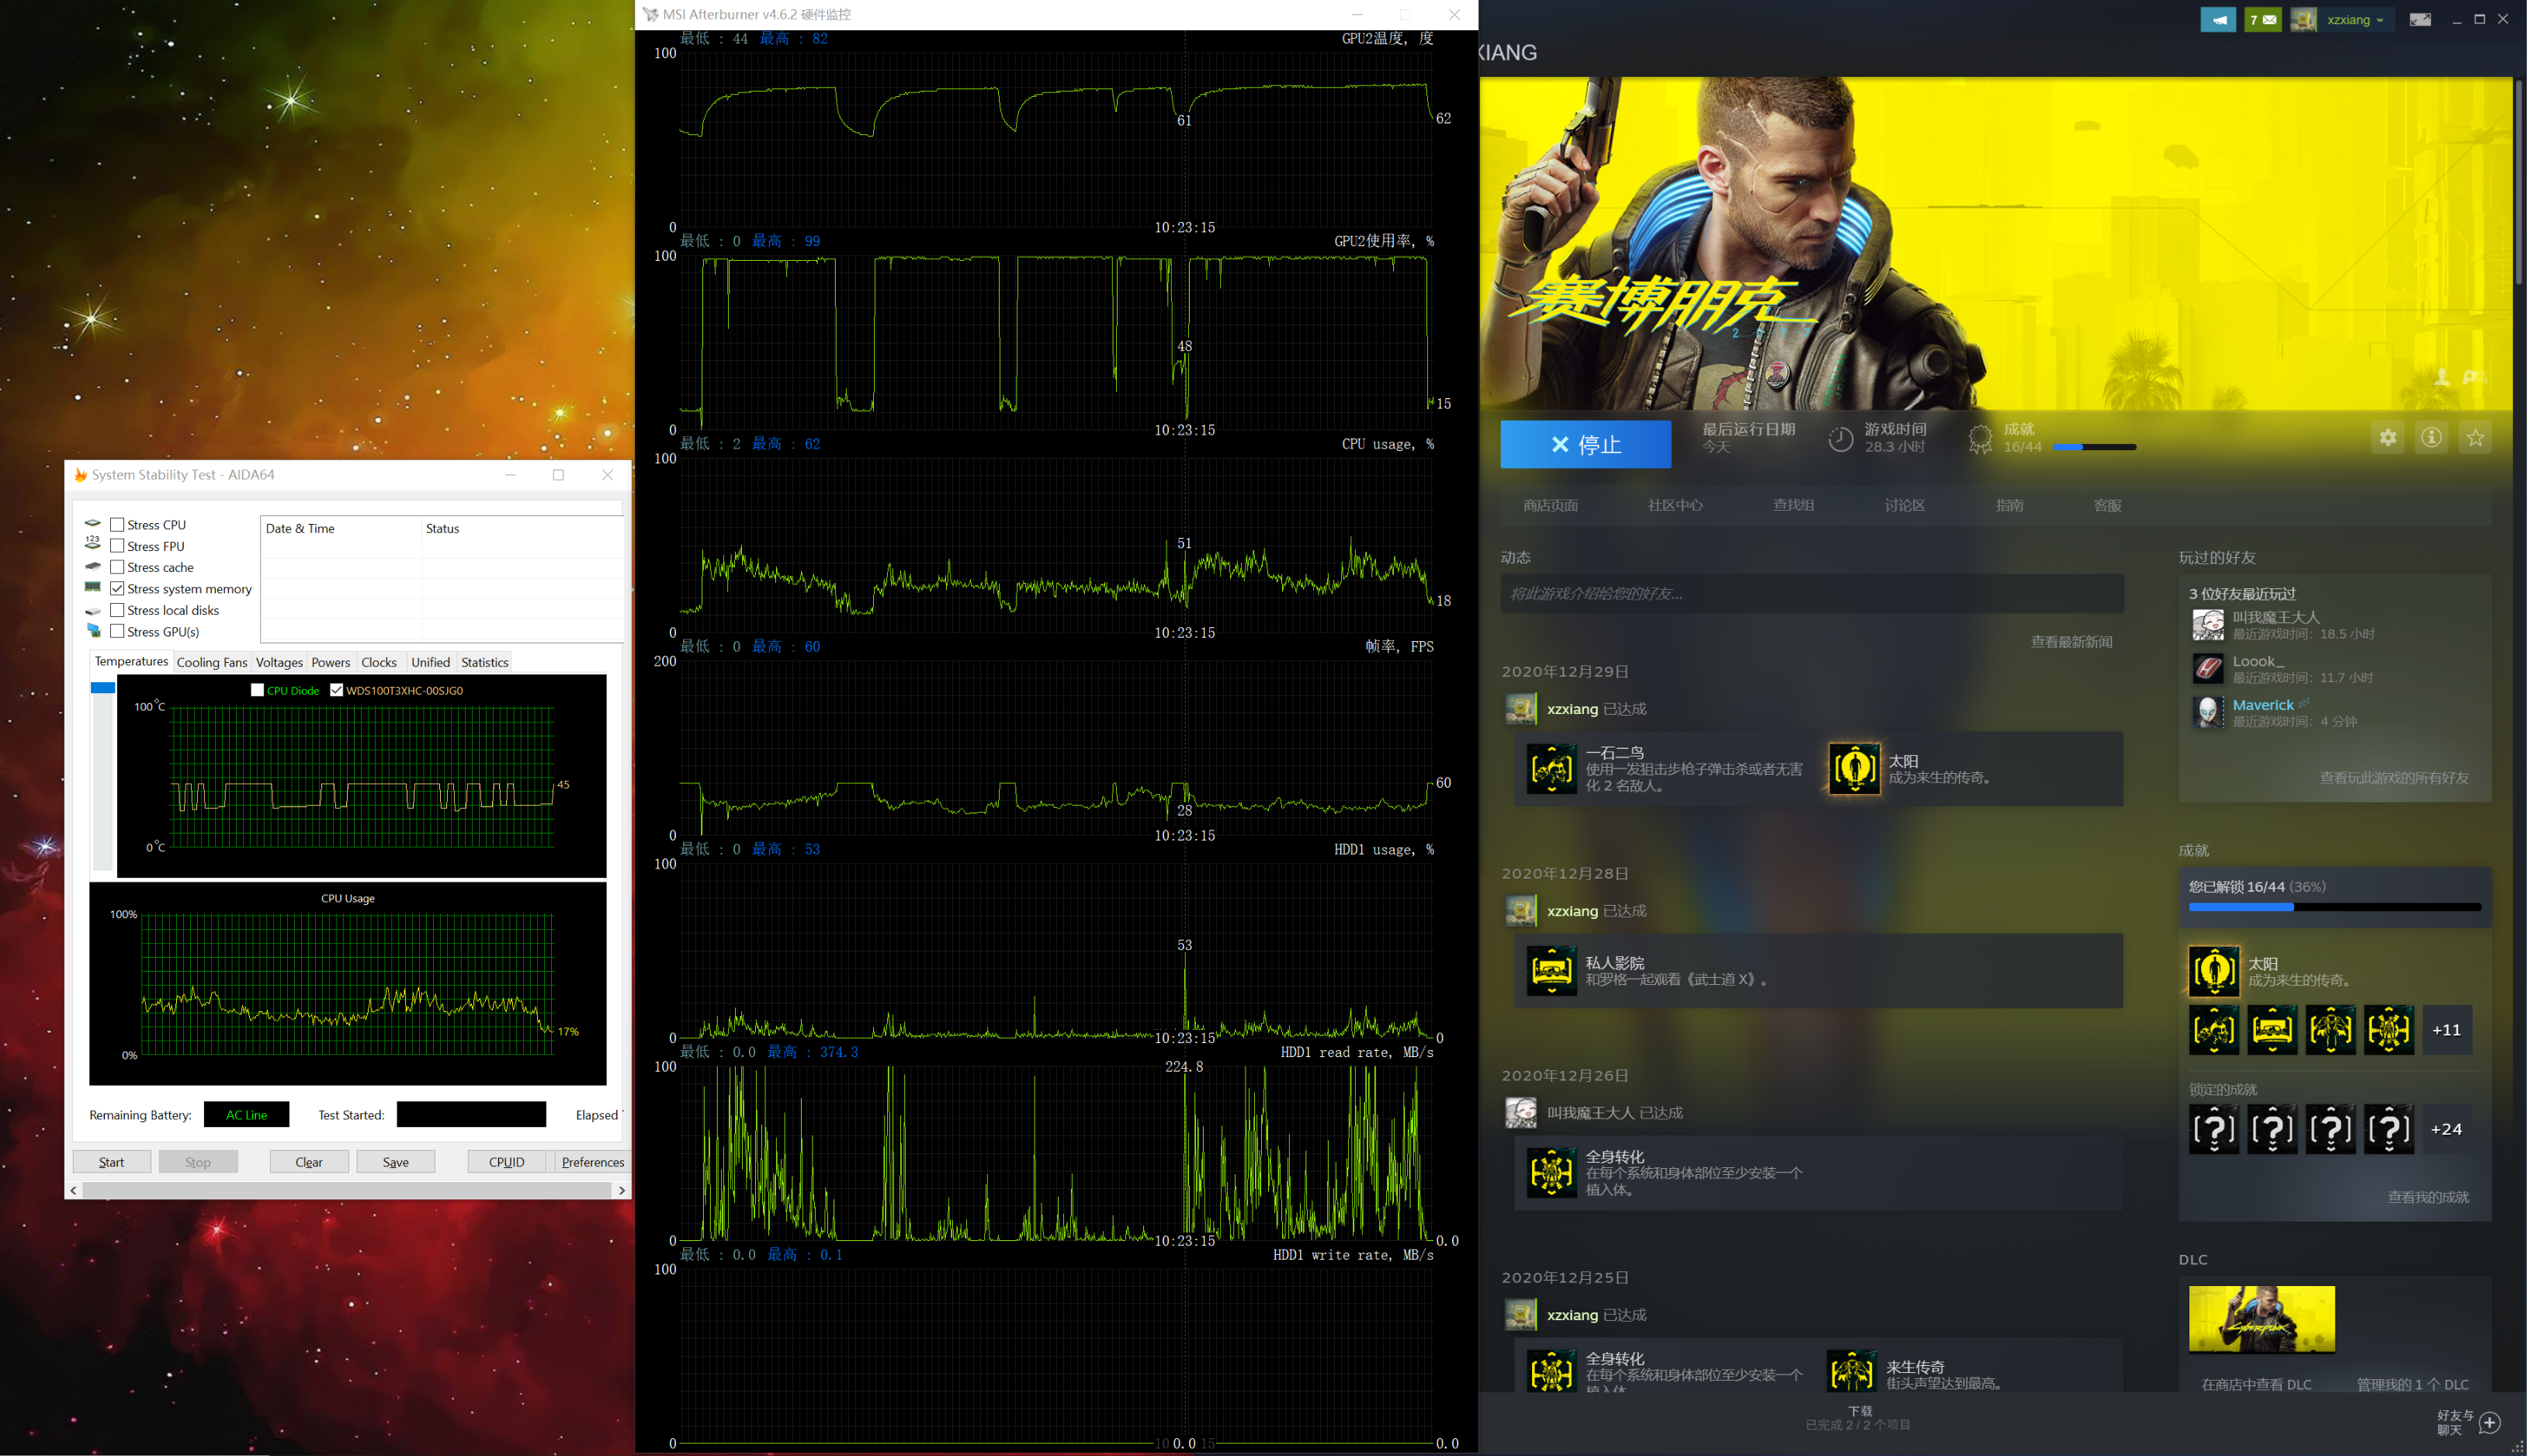Open game settings gear icon
This screenshot has width=2527, height=1456.
(2387, 438)
